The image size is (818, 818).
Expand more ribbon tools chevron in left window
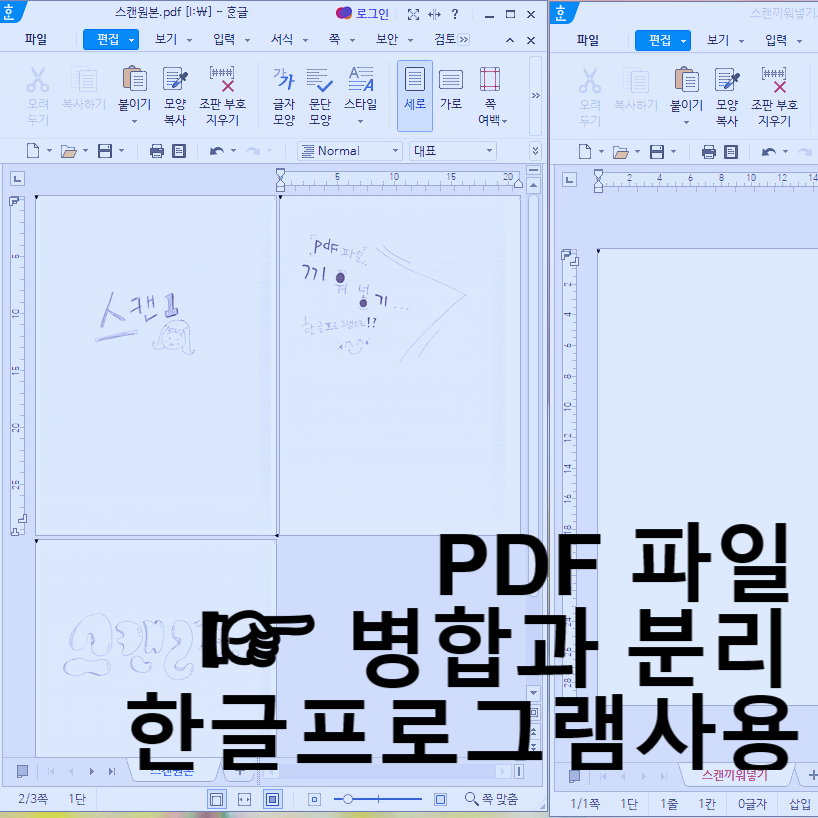coord(535,95)
